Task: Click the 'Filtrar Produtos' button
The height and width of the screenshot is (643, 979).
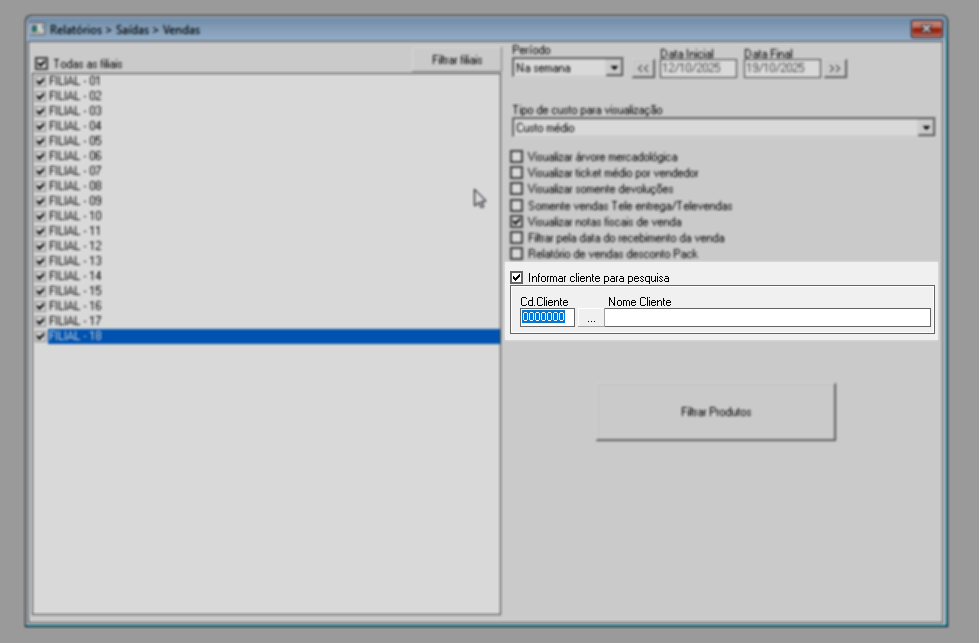Action: point(716,412)
